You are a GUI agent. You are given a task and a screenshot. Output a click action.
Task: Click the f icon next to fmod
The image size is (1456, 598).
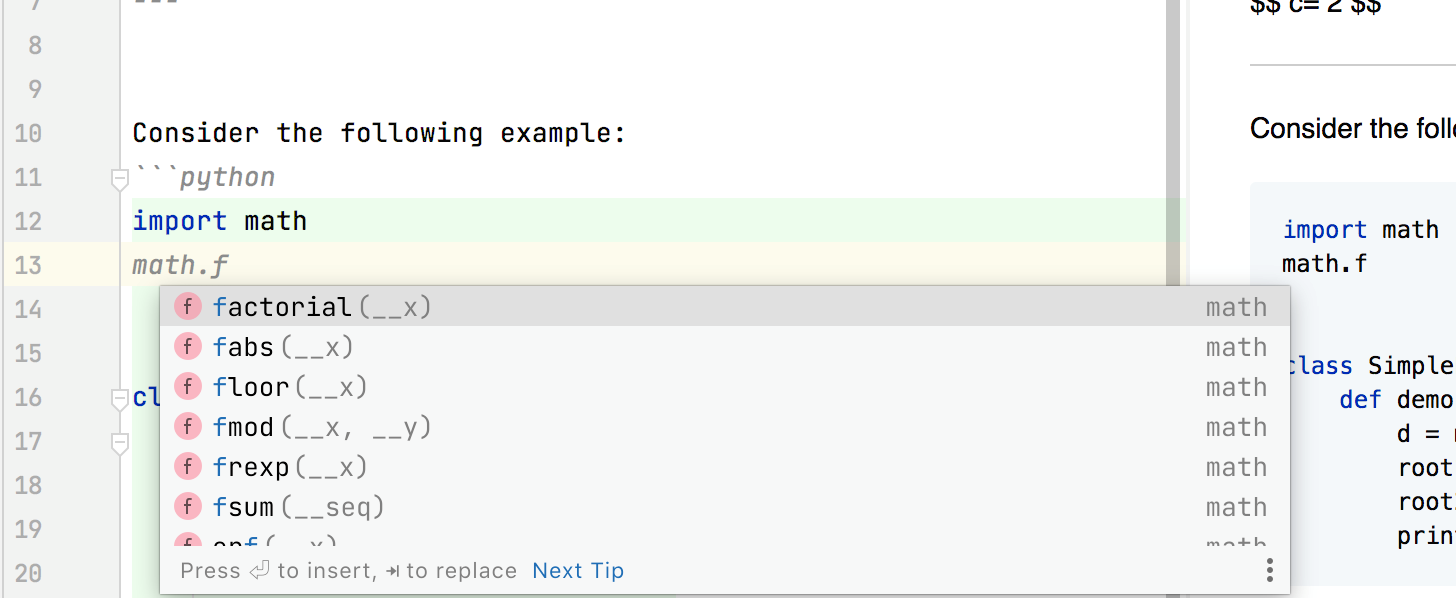tap(188, 426)
